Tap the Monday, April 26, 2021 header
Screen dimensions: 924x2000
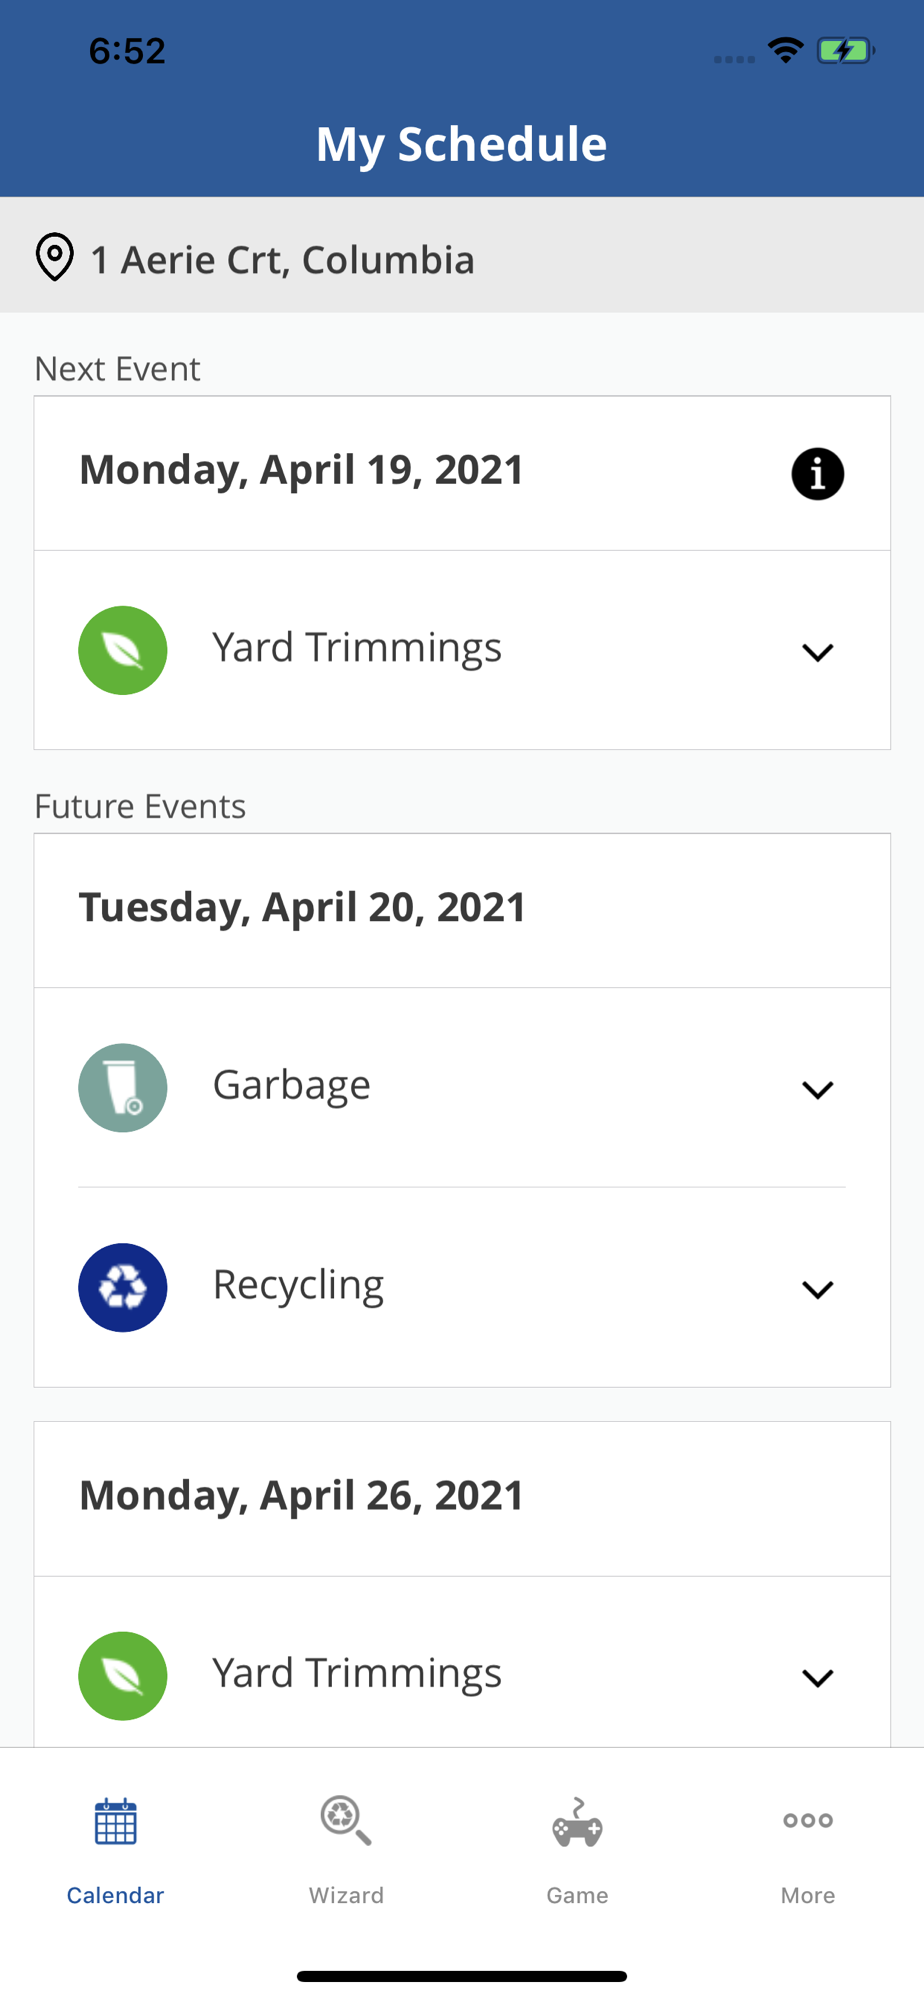click(x=302, y=1496)
